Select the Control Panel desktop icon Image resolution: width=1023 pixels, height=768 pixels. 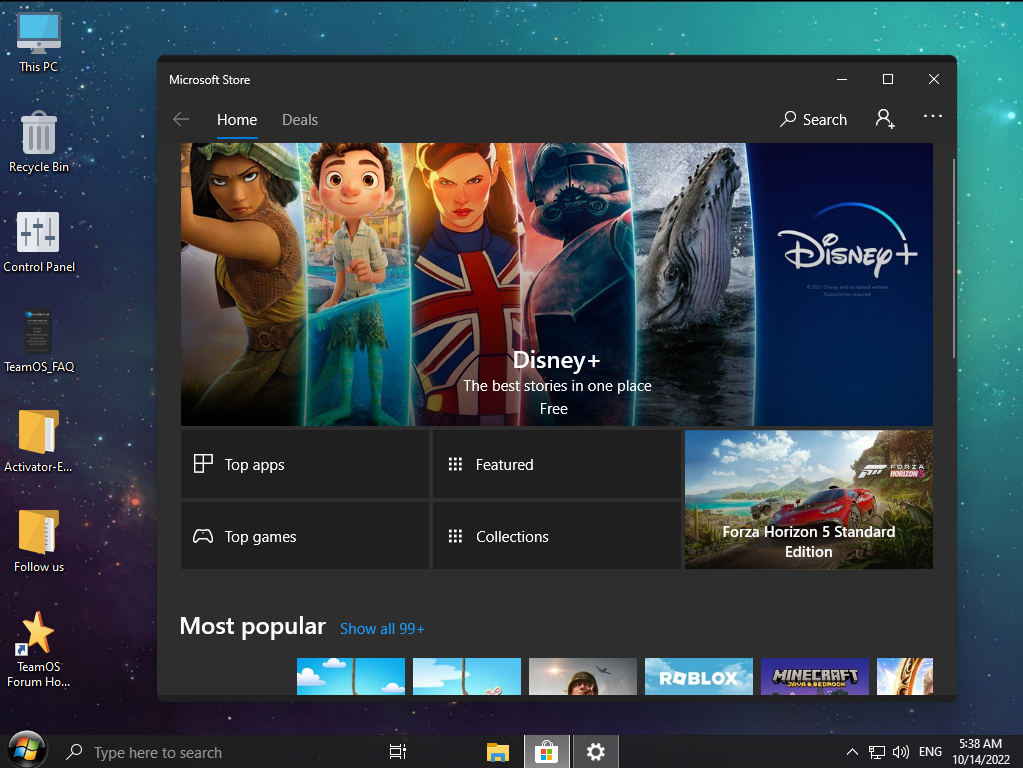pyautogui.click(x=38, y=242)
